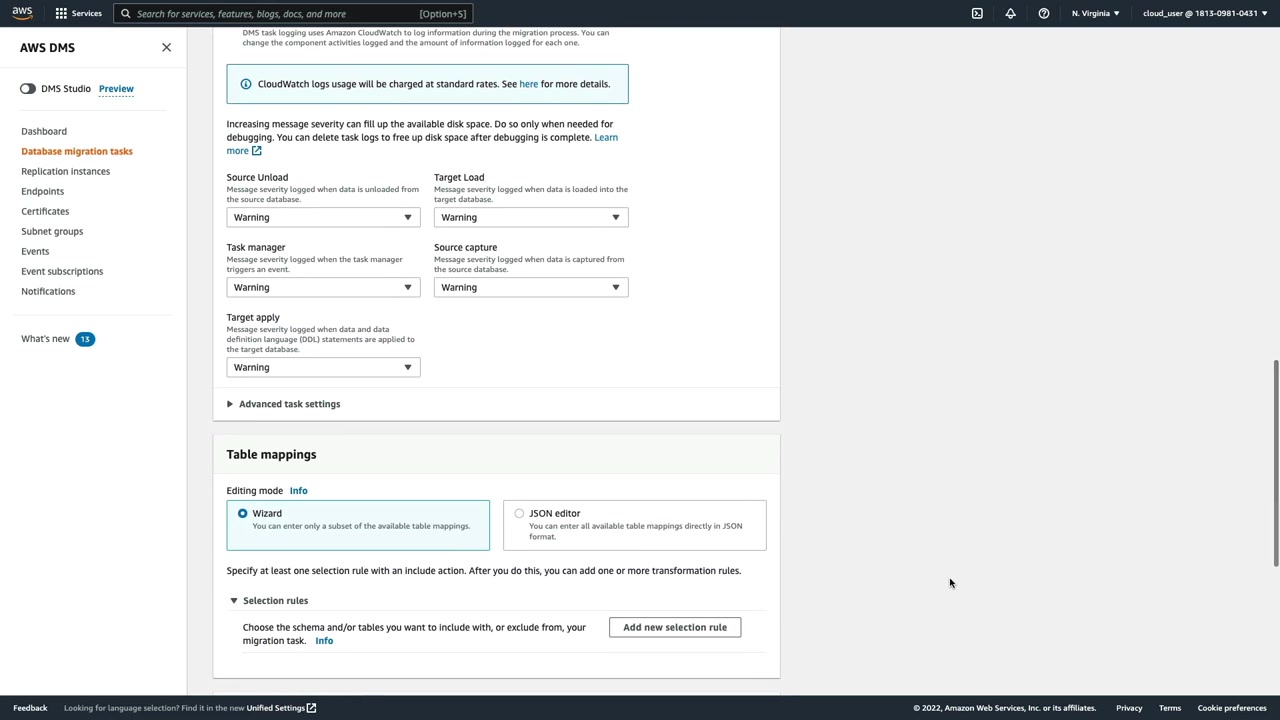This screenshot has height=720, width=1280.
Task: Select the JSON editor editing mode
Action: click(635, 525)
